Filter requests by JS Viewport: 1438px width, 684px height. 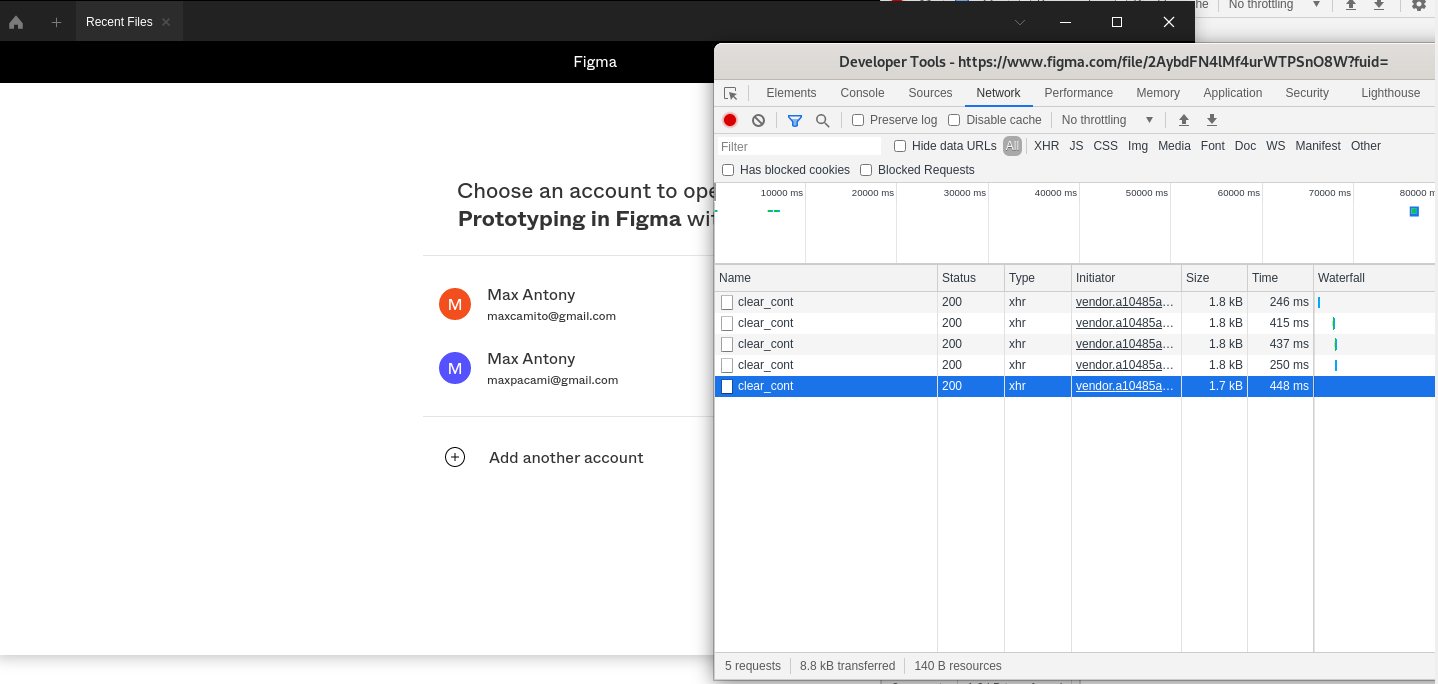pyautogui.click(x=1076, y=146)
